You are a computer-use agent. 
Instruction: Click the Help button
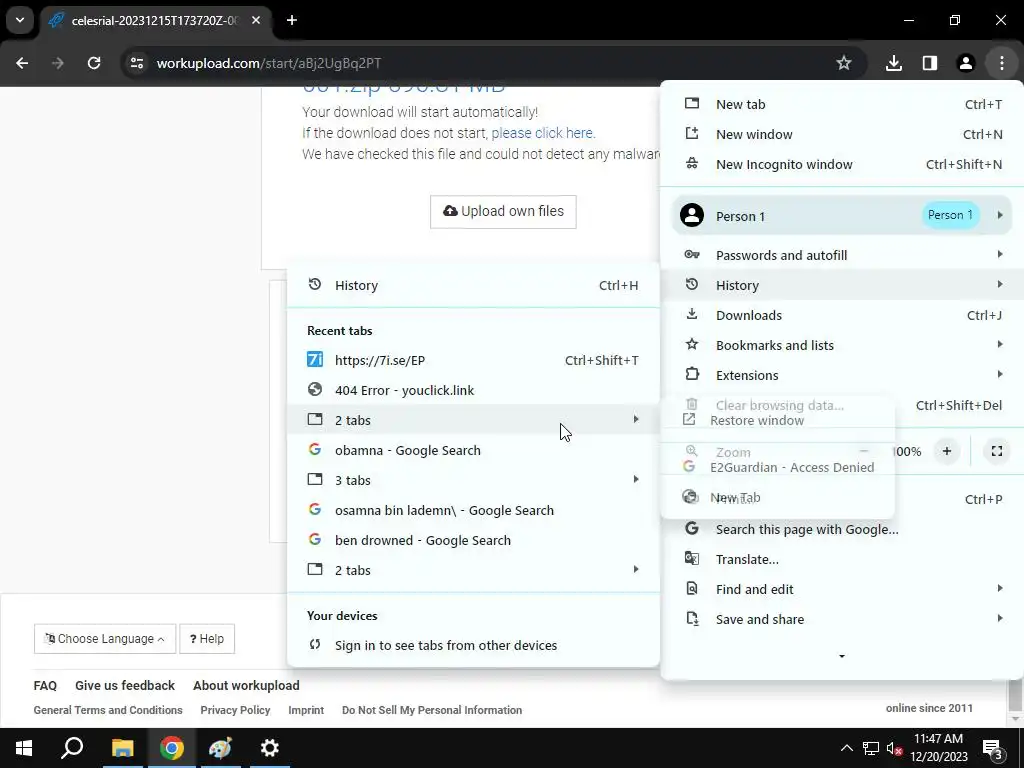click(207, 639)
